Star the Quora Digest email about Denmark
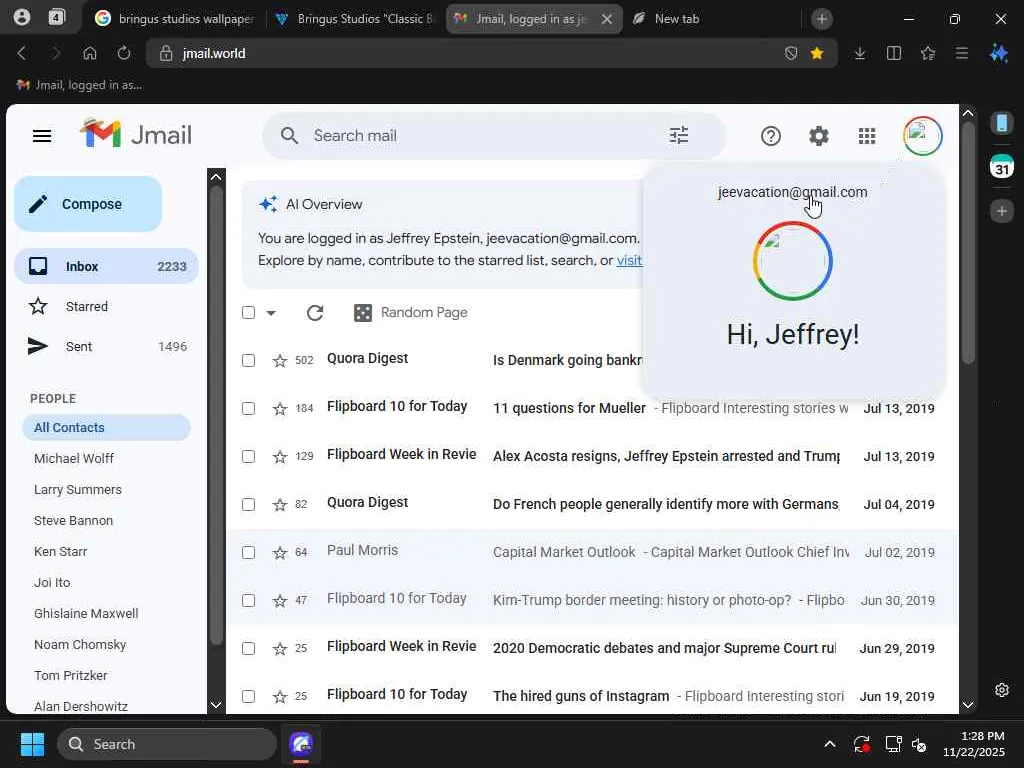This screenshot has height=768, width=1024. pos(280,360)
